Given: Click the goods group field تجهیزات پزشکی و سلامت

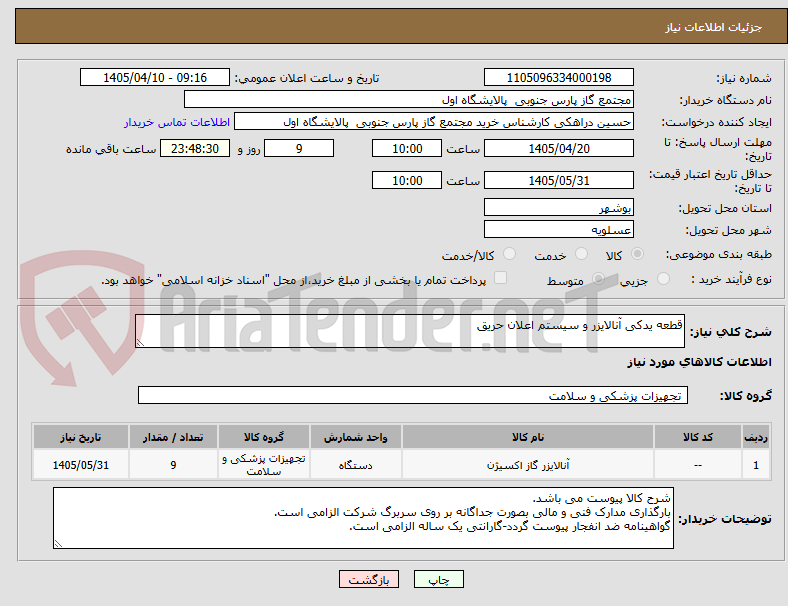Looking at the screenshot, I should [413, 395].
